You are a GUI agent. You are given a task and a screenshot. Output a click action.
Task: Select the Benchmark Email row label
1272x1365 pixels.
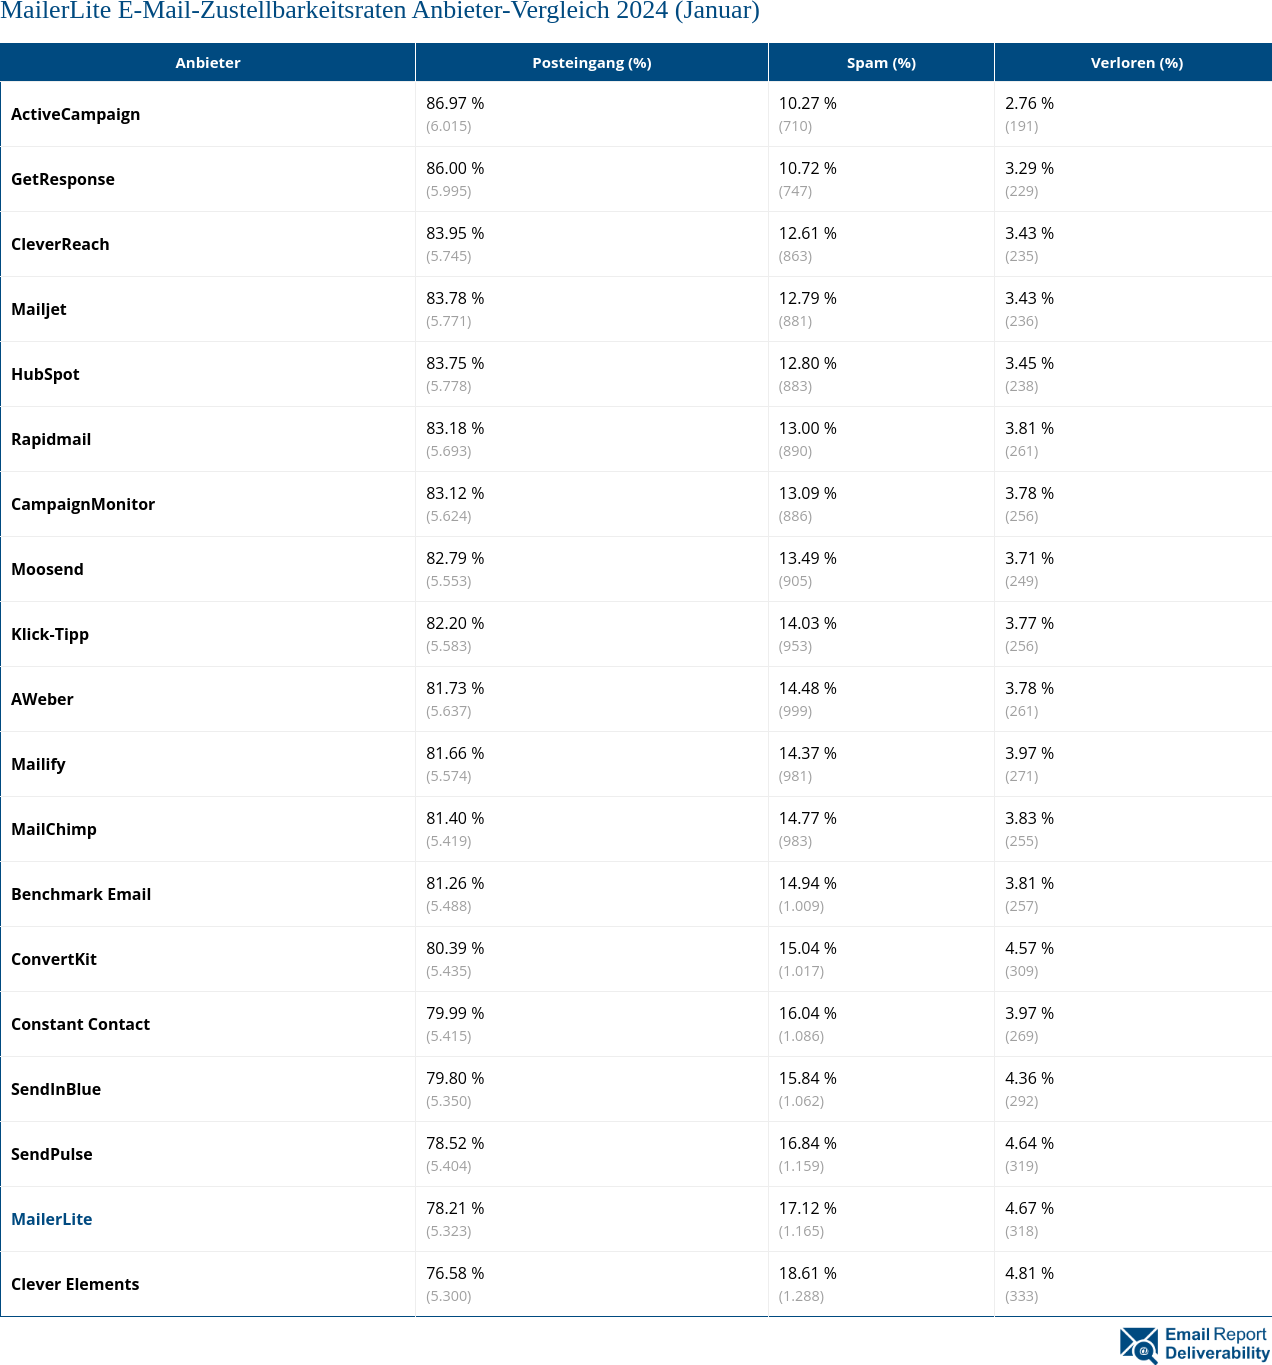point(81,894)
